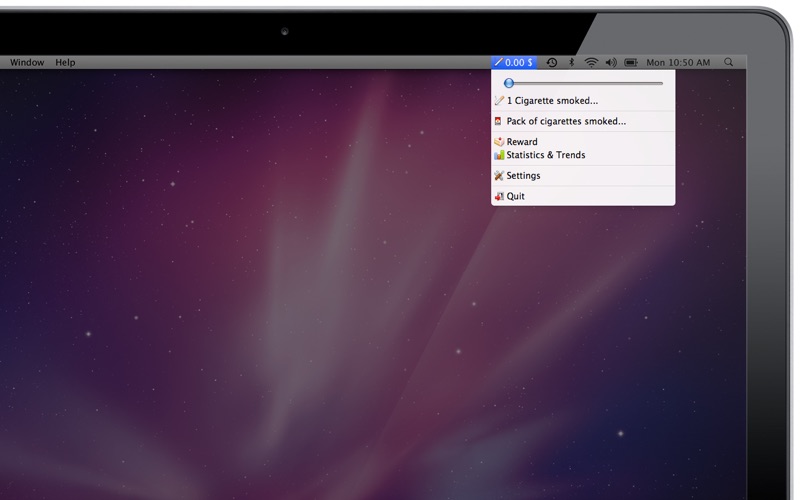Click the volume speaker icon
The height and width of the screenshot is (500, 800).
point(611,62)
